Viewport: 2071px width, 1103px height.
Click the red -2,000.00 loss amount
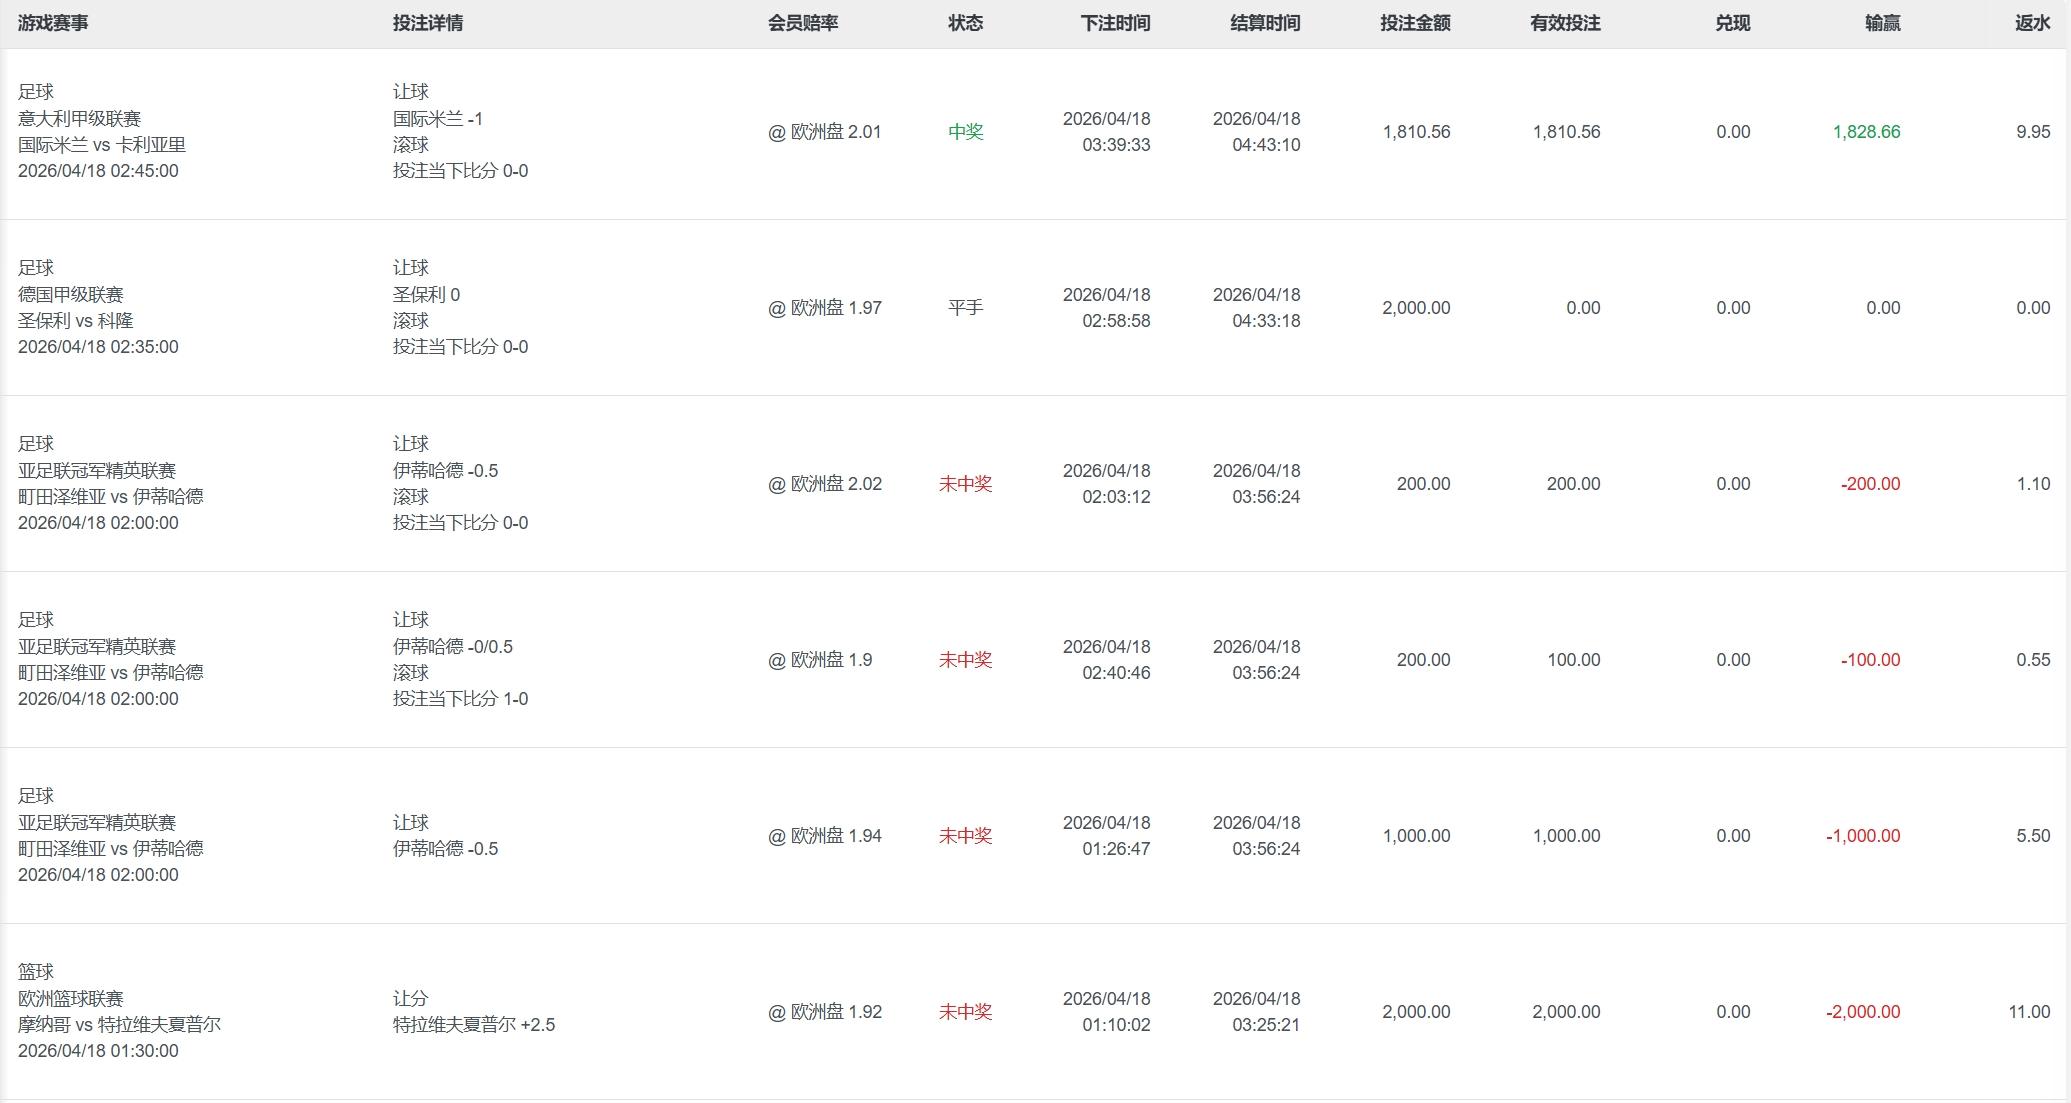tap(1862, 1012)
